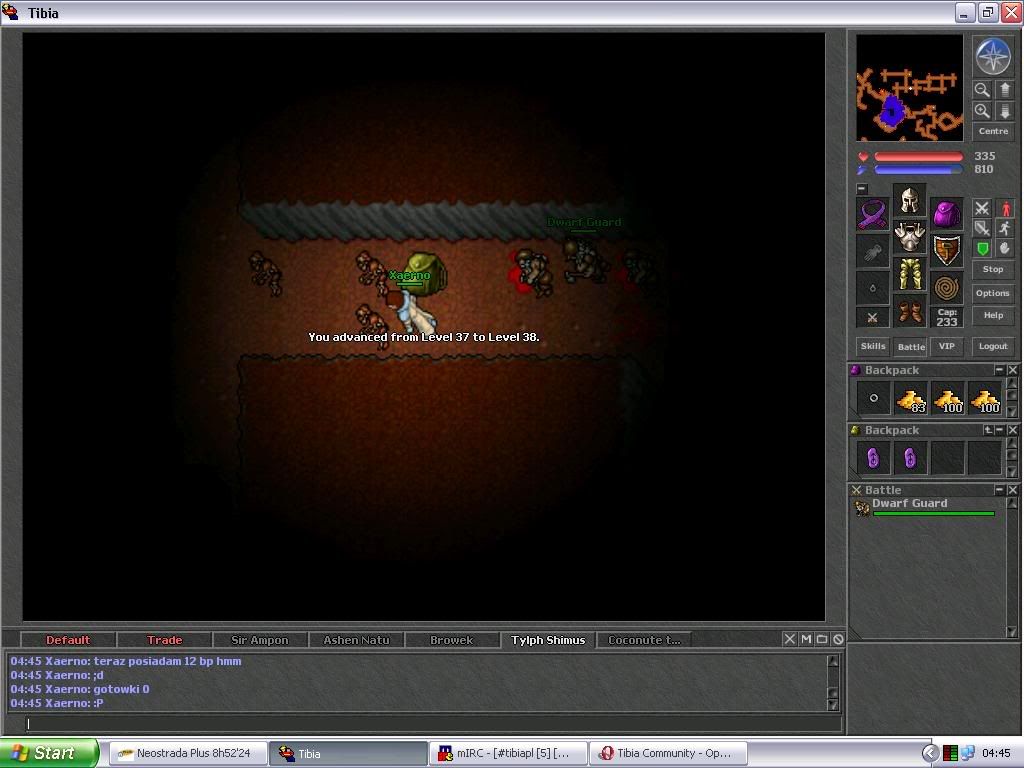Toggle stand-still mode with the red figure

(x=1005, y=208)
